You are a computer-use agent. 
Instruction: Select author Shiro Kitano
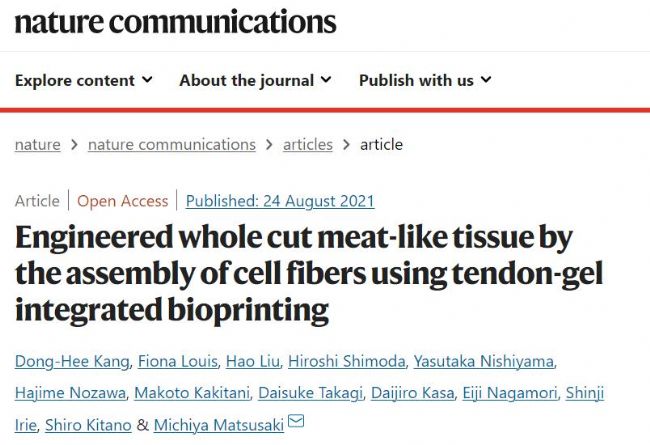[89, 425]
